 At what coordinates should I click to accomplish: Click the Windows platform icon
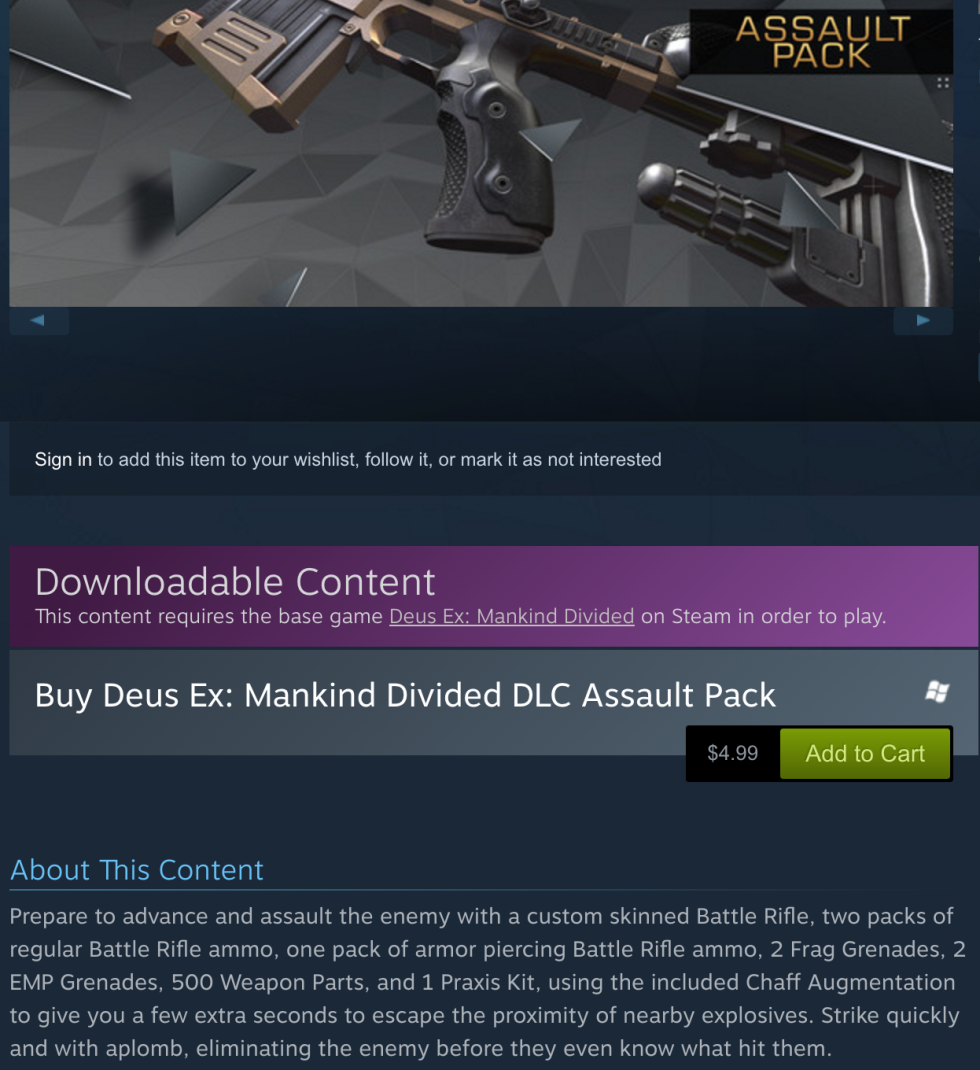pyautogui.click(x=937, y=692)
